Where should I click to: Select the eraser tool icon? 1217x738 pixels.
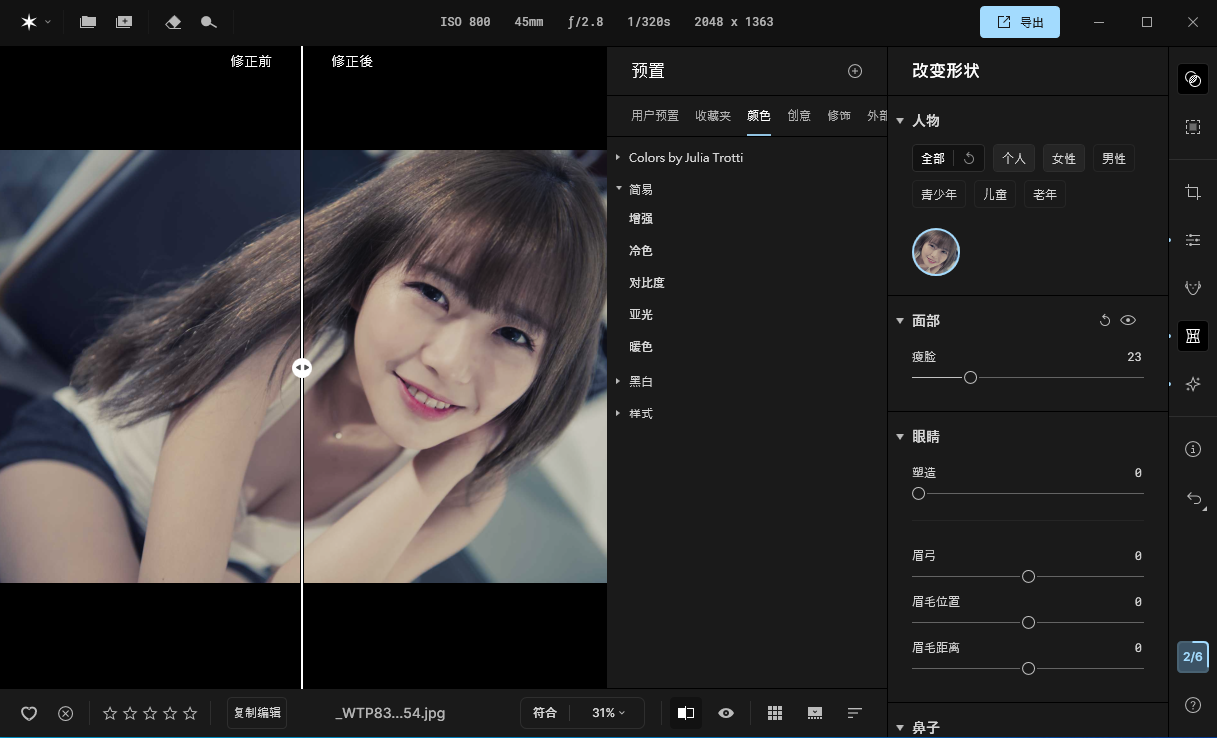point(173,22)
